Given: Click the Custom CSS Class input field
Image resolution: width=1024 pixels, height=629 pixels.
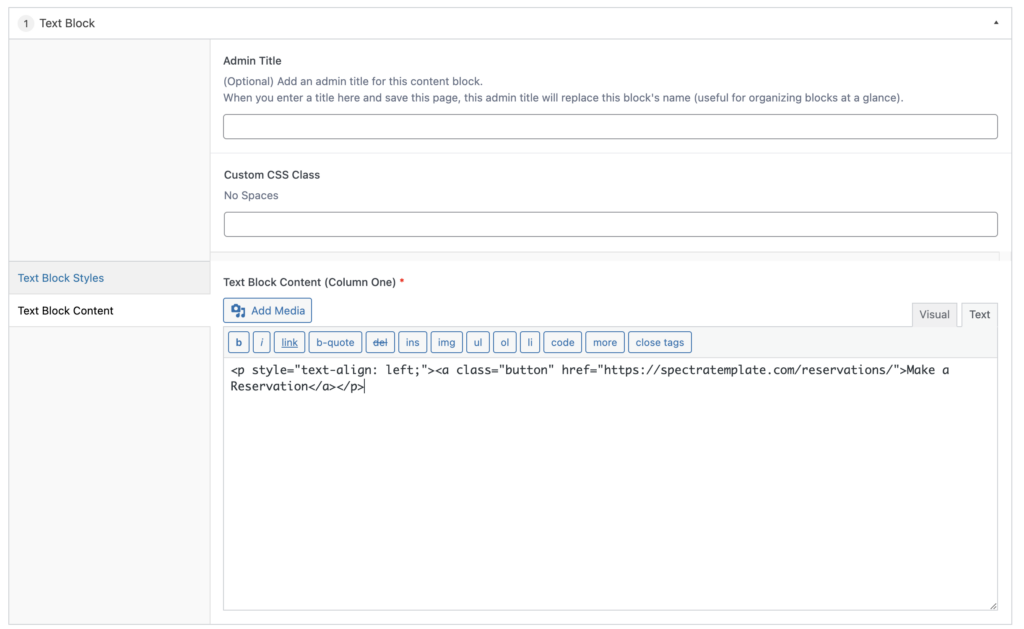Looking at the screenshot, I should (x=610, y=224).
